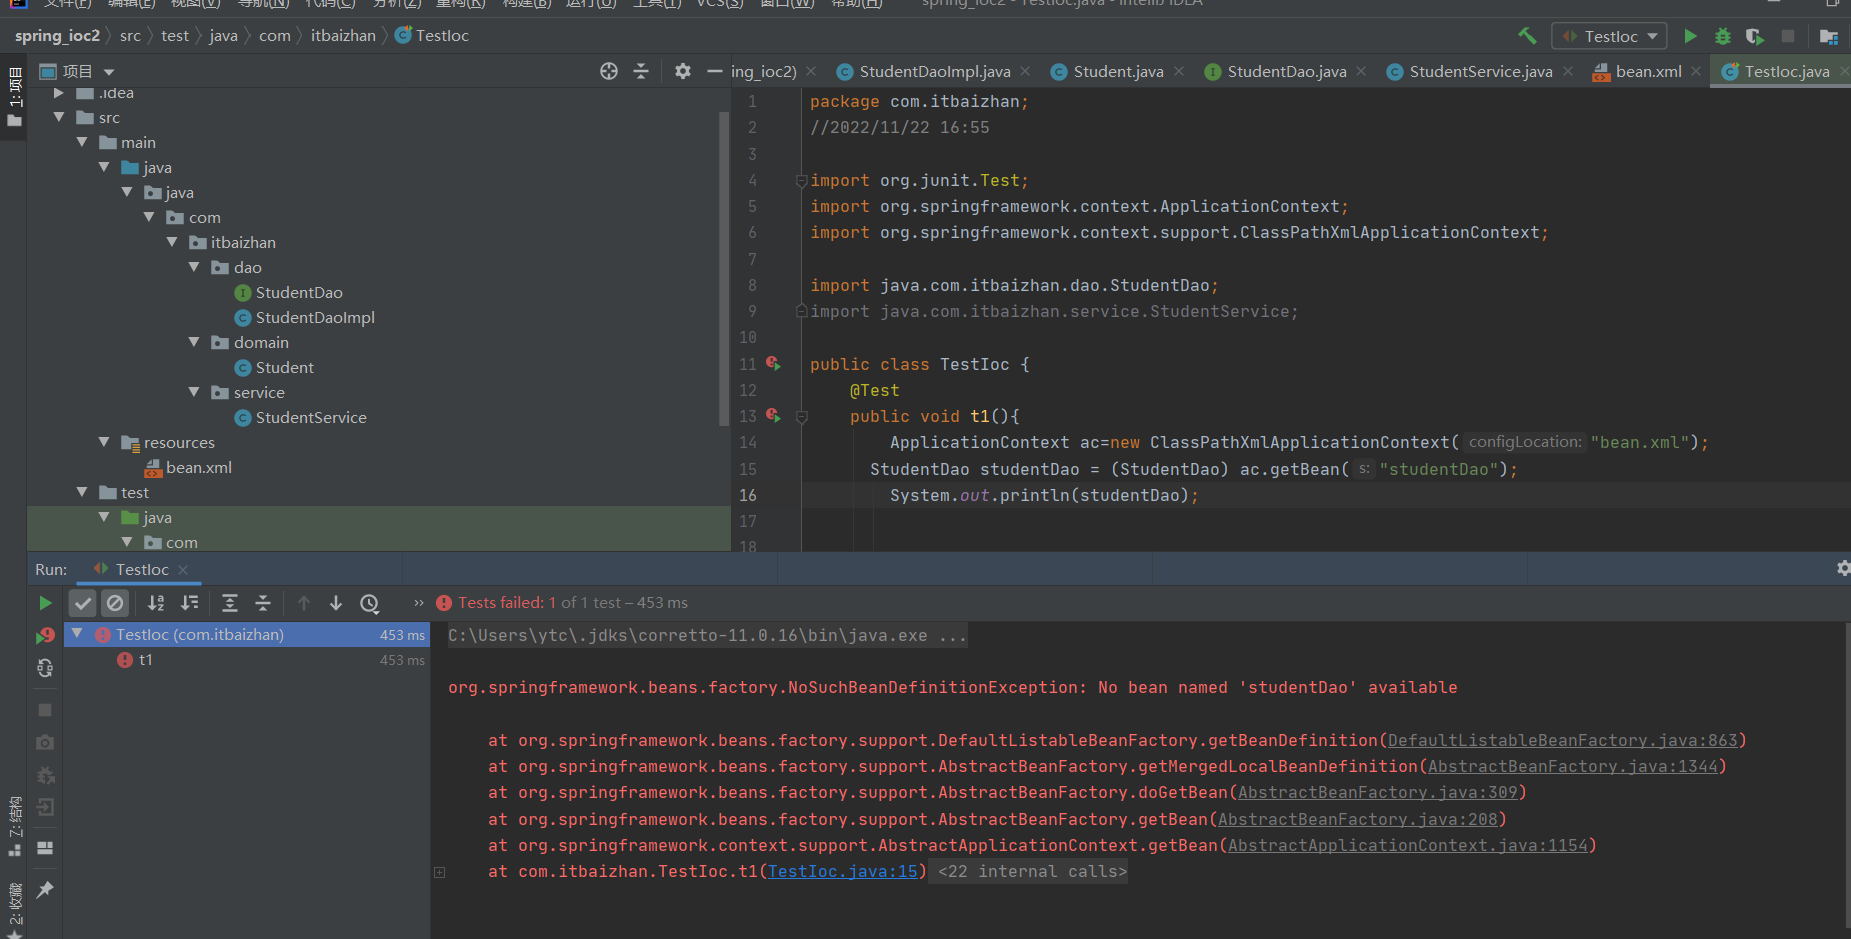Click run gutter icon beside class TestIoc

773,364
